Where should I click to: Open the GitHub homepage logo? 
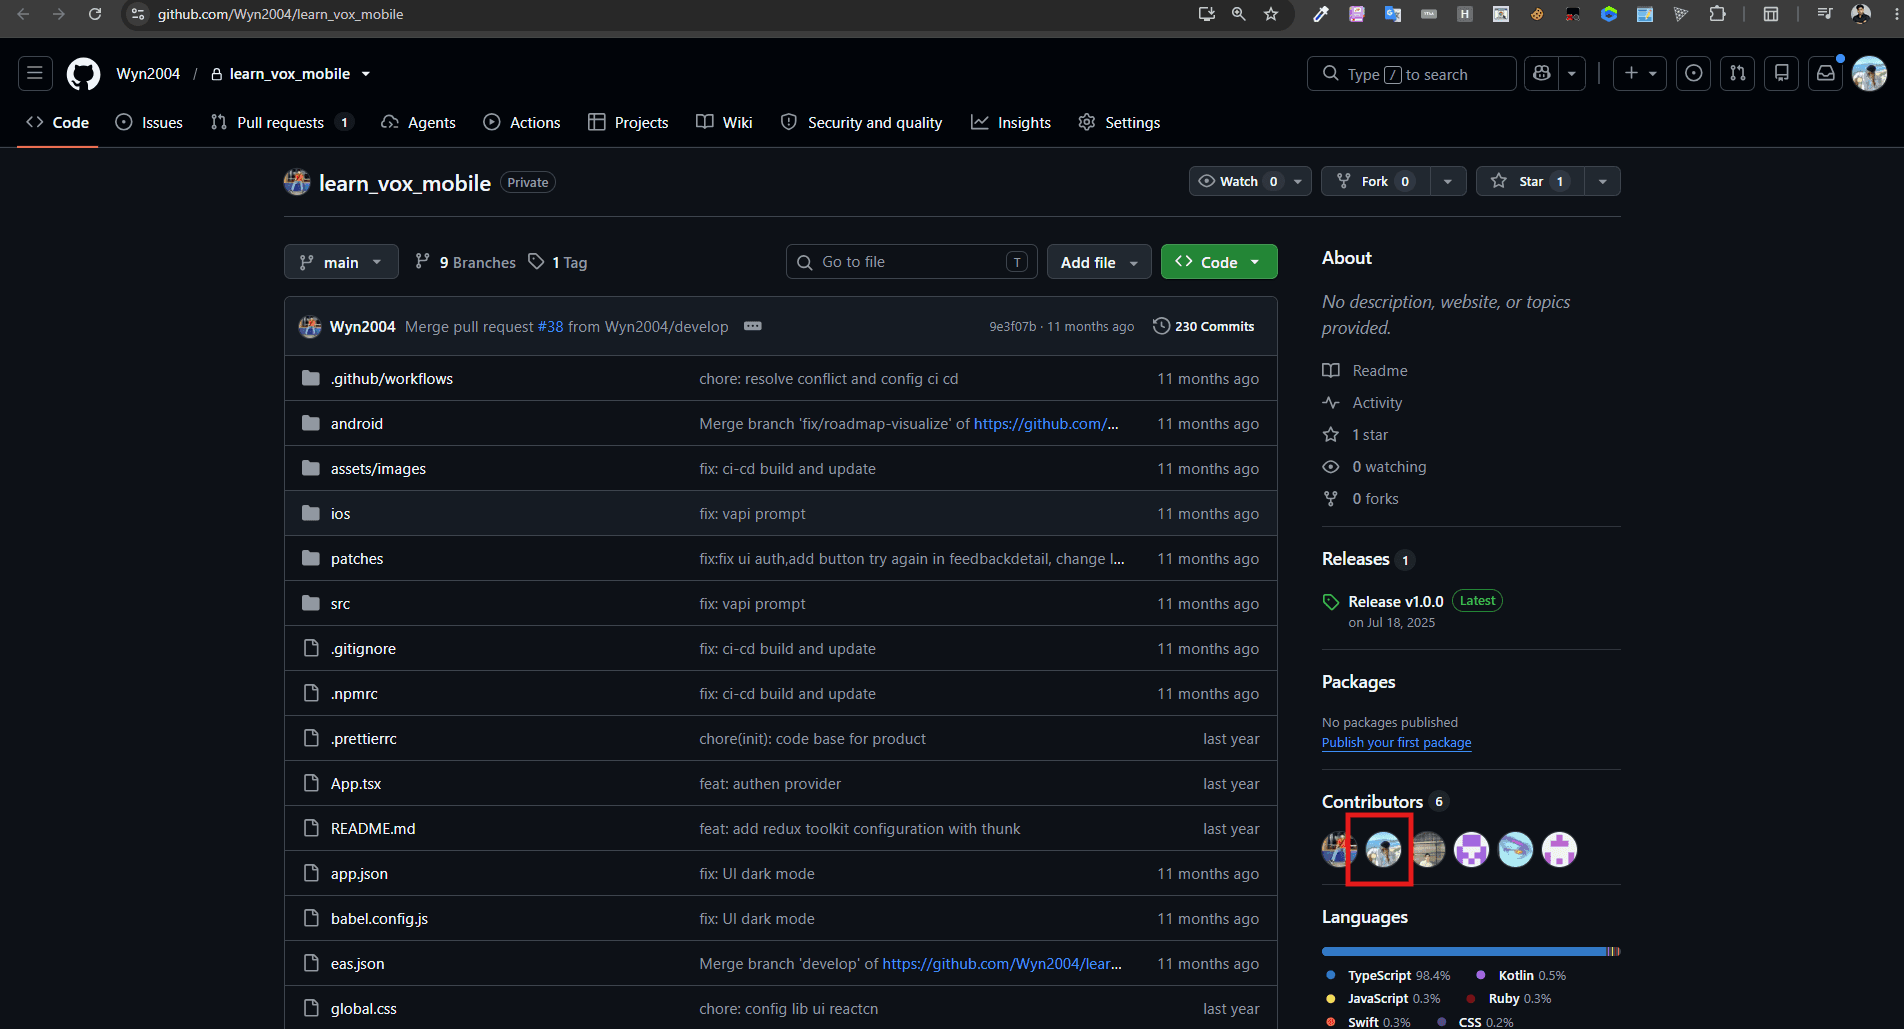83,74
